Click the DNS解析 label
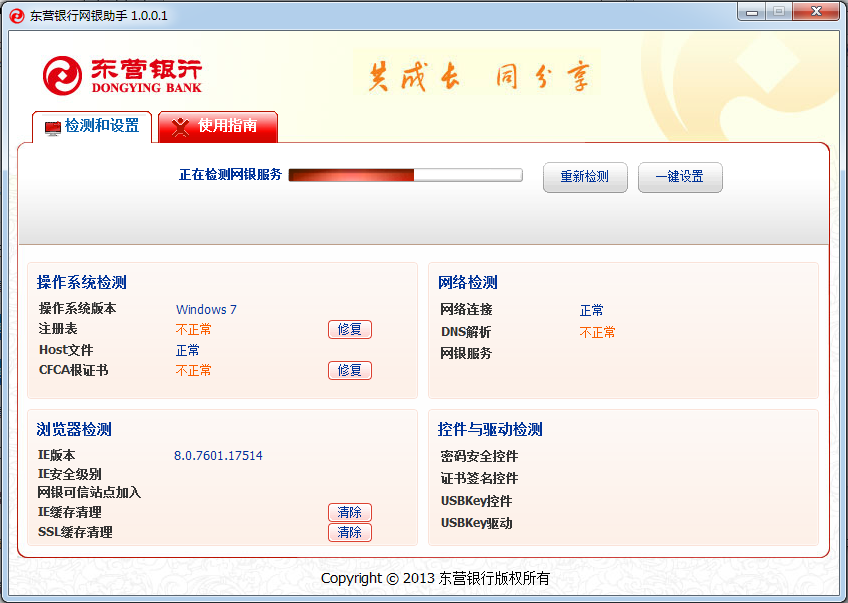The height and width of the screenshot is (603, 848). 466,332
